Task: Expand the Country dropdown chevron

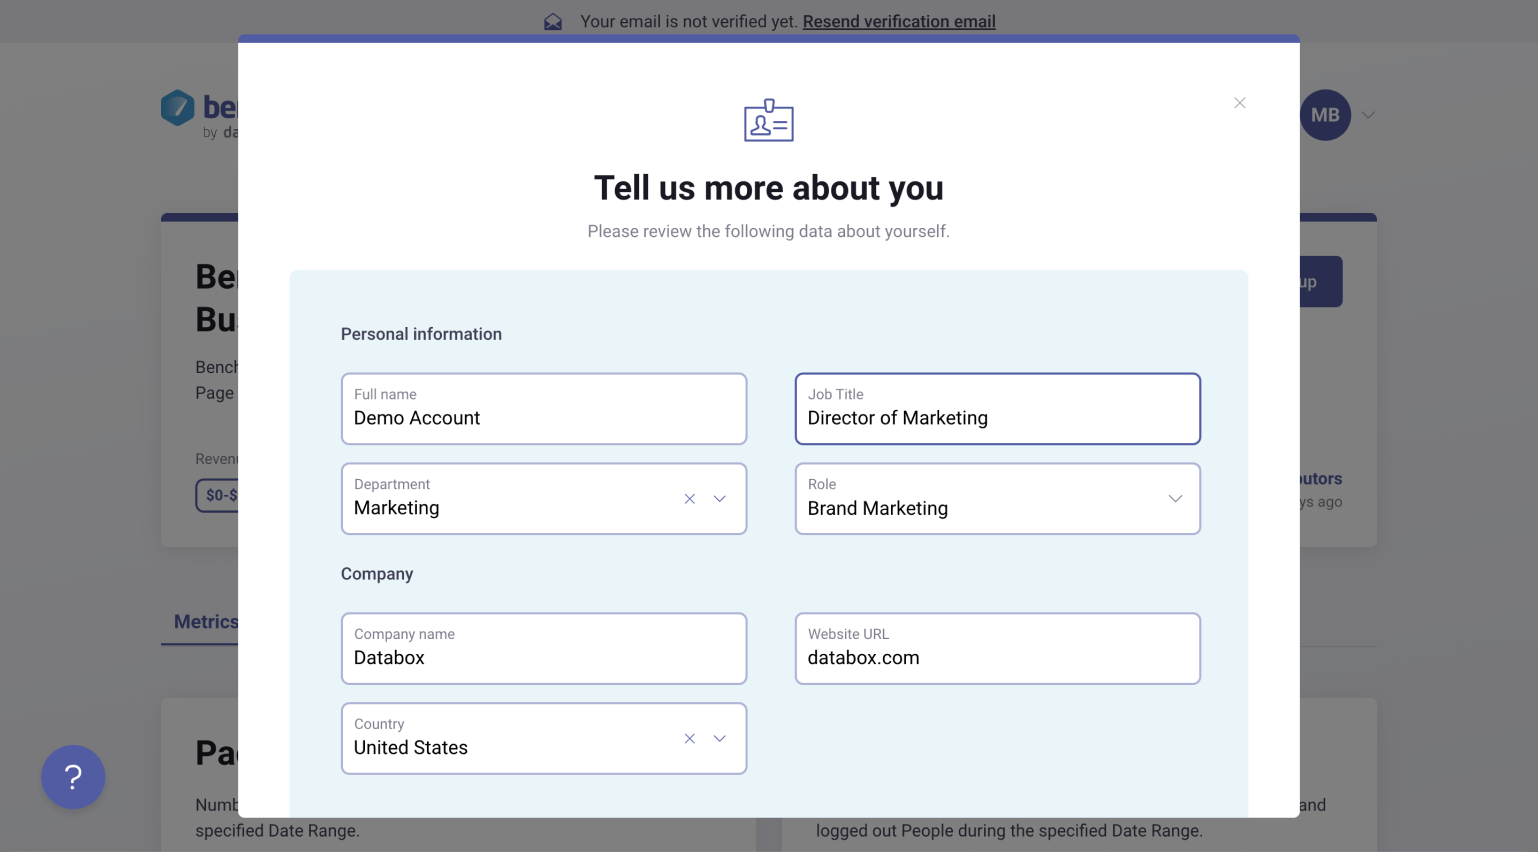Action: click(x=720, y=739)
